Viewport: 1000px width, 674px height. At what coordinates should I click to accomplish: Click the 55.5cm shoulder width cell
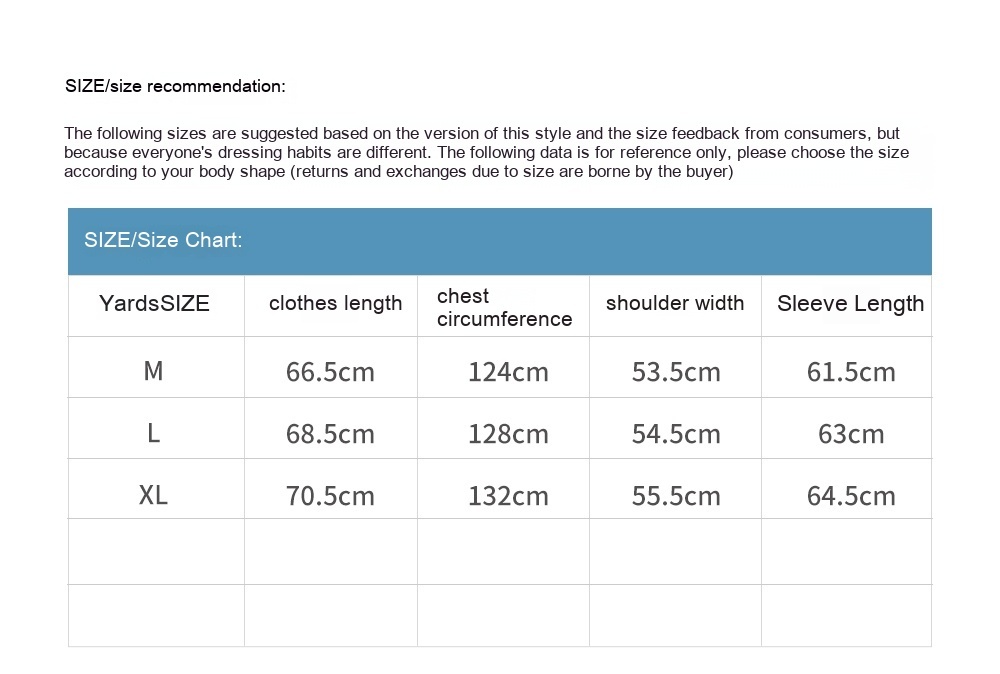click(x=676, y=496)
